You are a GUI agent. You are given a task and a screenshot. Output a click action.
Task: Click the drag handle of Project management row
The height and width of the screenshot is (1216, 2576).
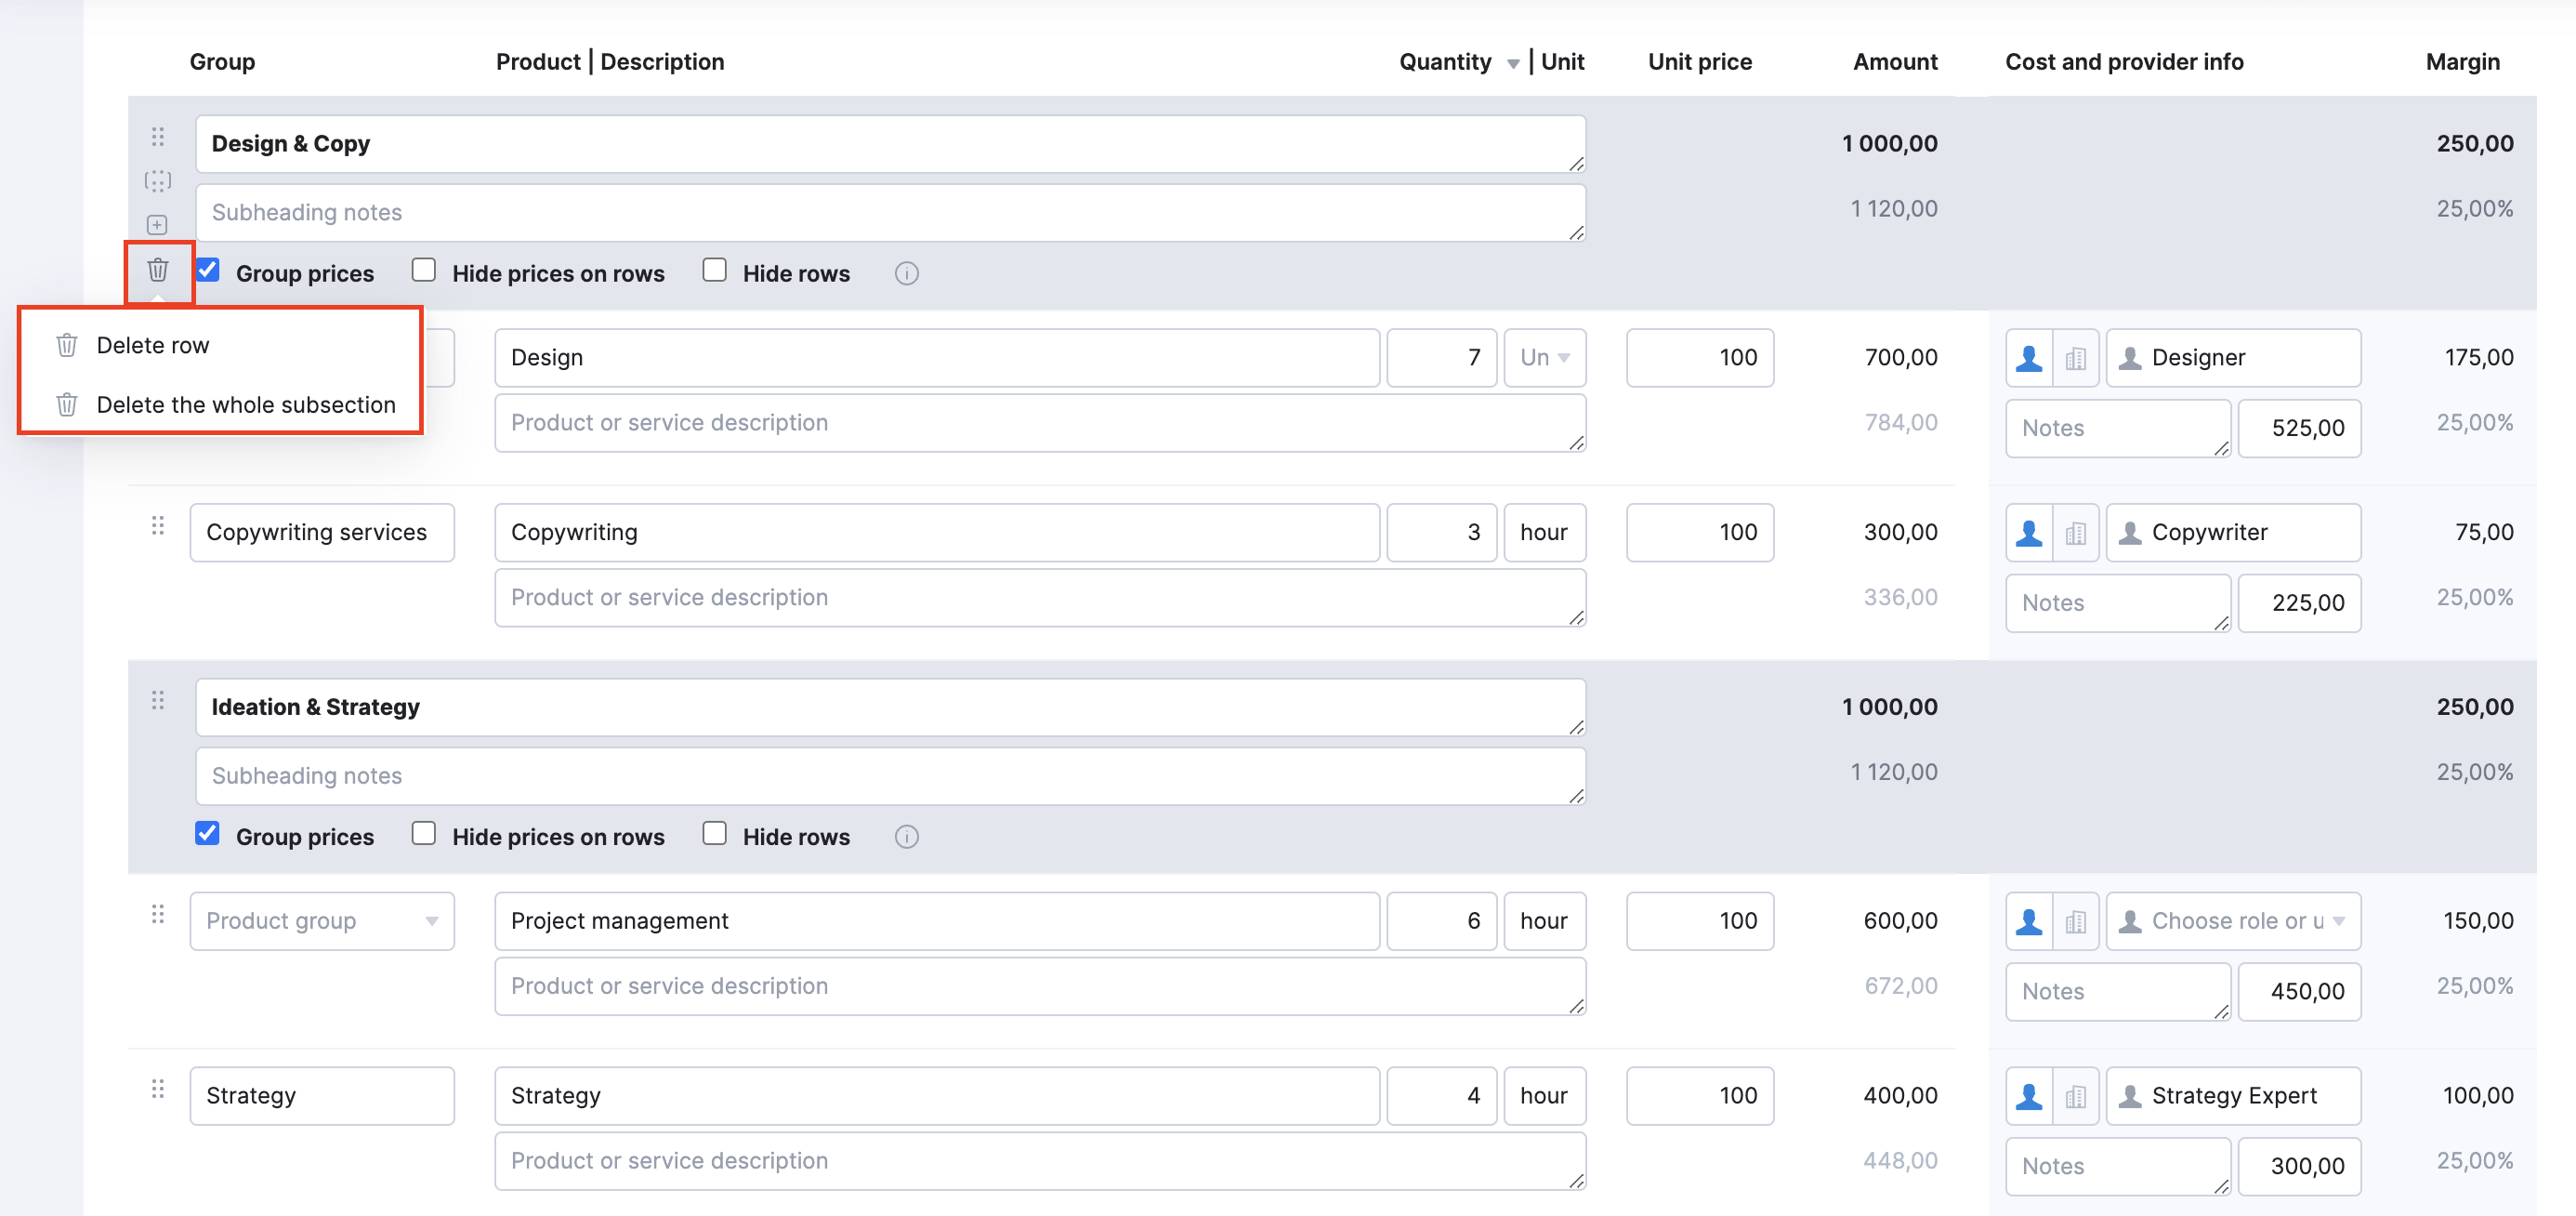158,914
